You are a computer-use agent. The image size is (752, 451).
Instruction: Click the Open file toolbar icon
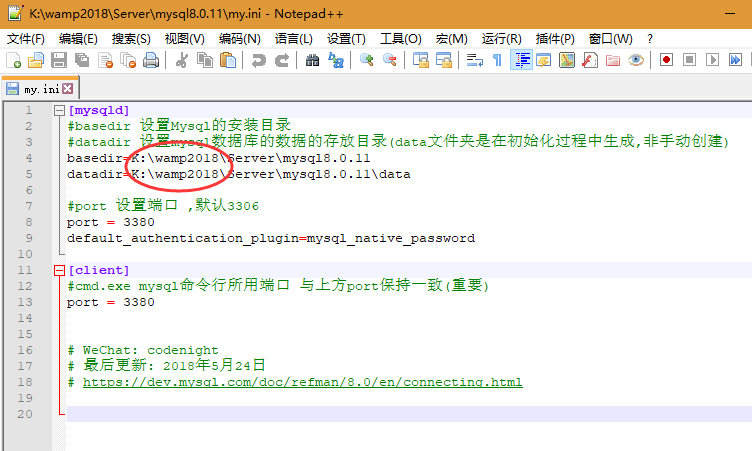point(36,60)
